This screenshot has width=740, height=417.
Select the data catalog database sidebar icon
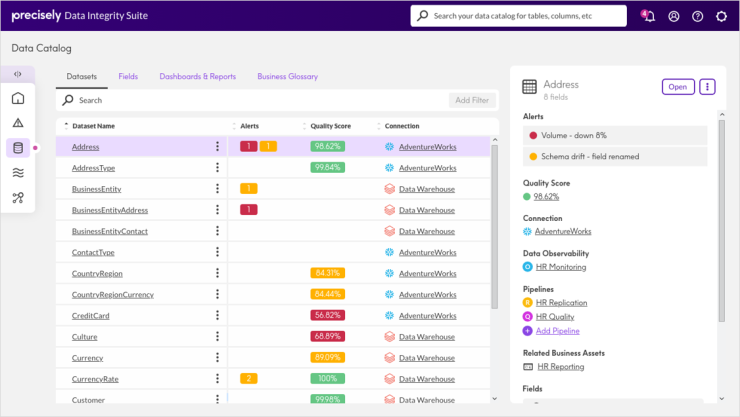pyautogui.click(x=18, y=148)
